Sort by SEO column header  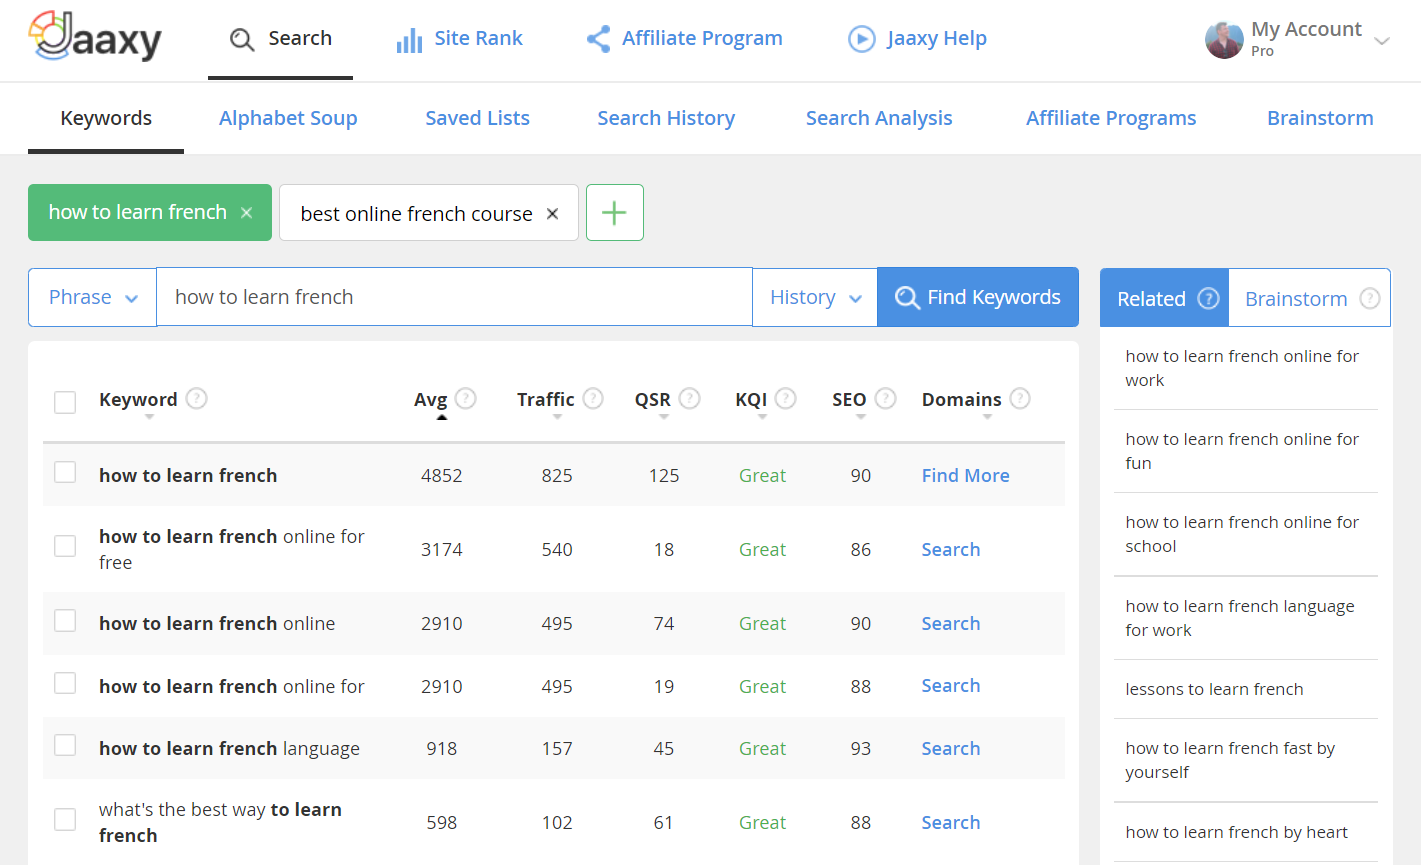849,399
